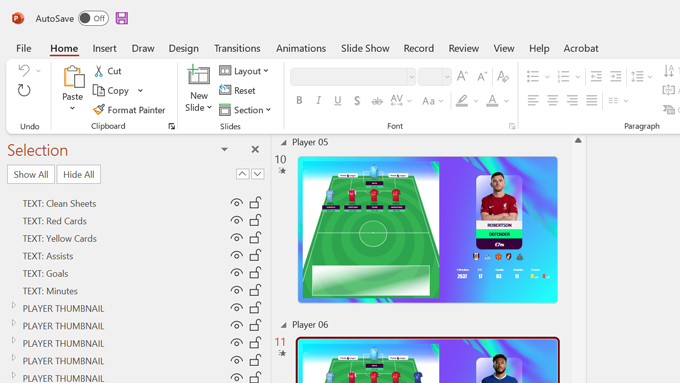
Task: Switch to the Design tab
Action: pos(183,48)
